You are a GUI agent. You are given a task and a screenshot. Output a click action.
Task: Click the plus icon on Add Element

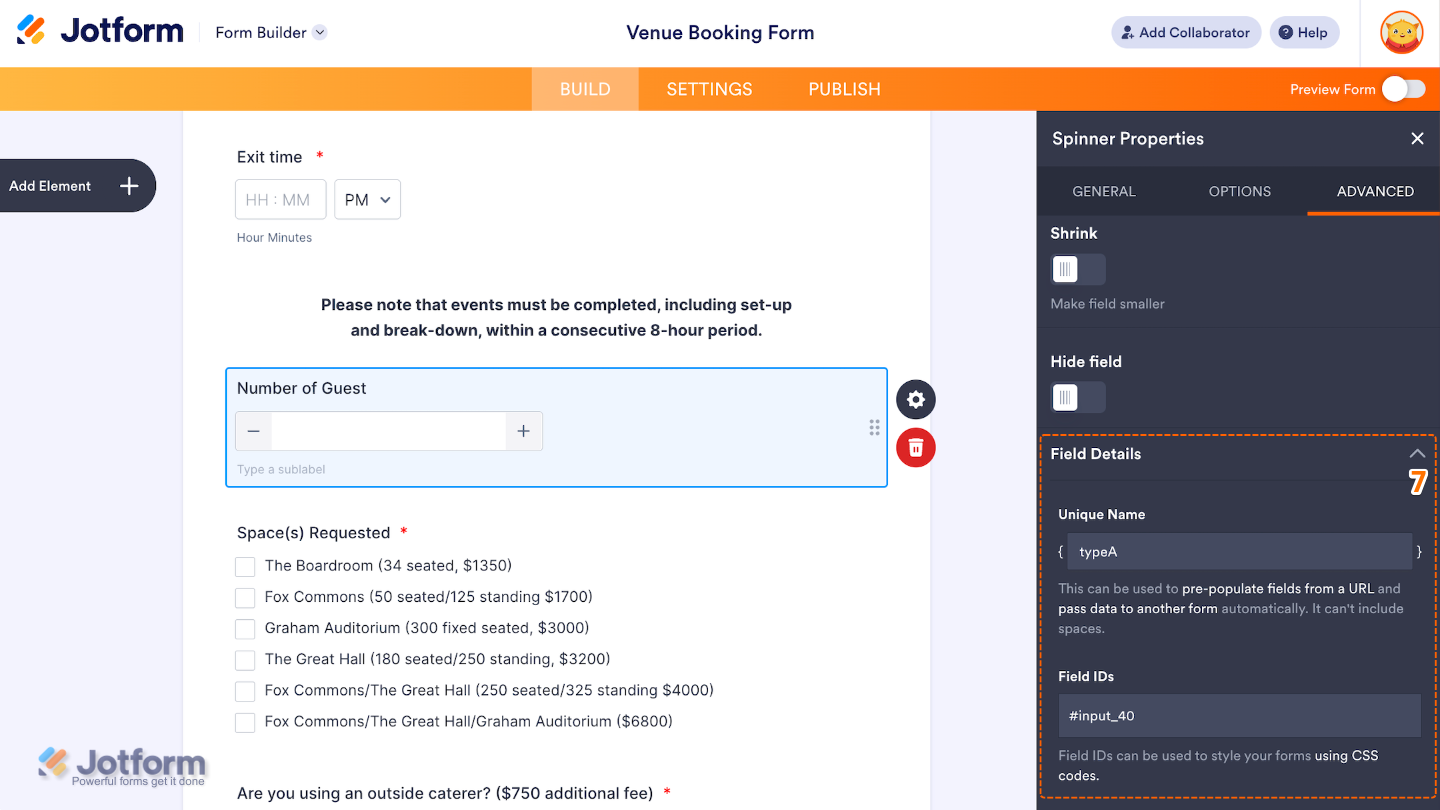[129, 186]
